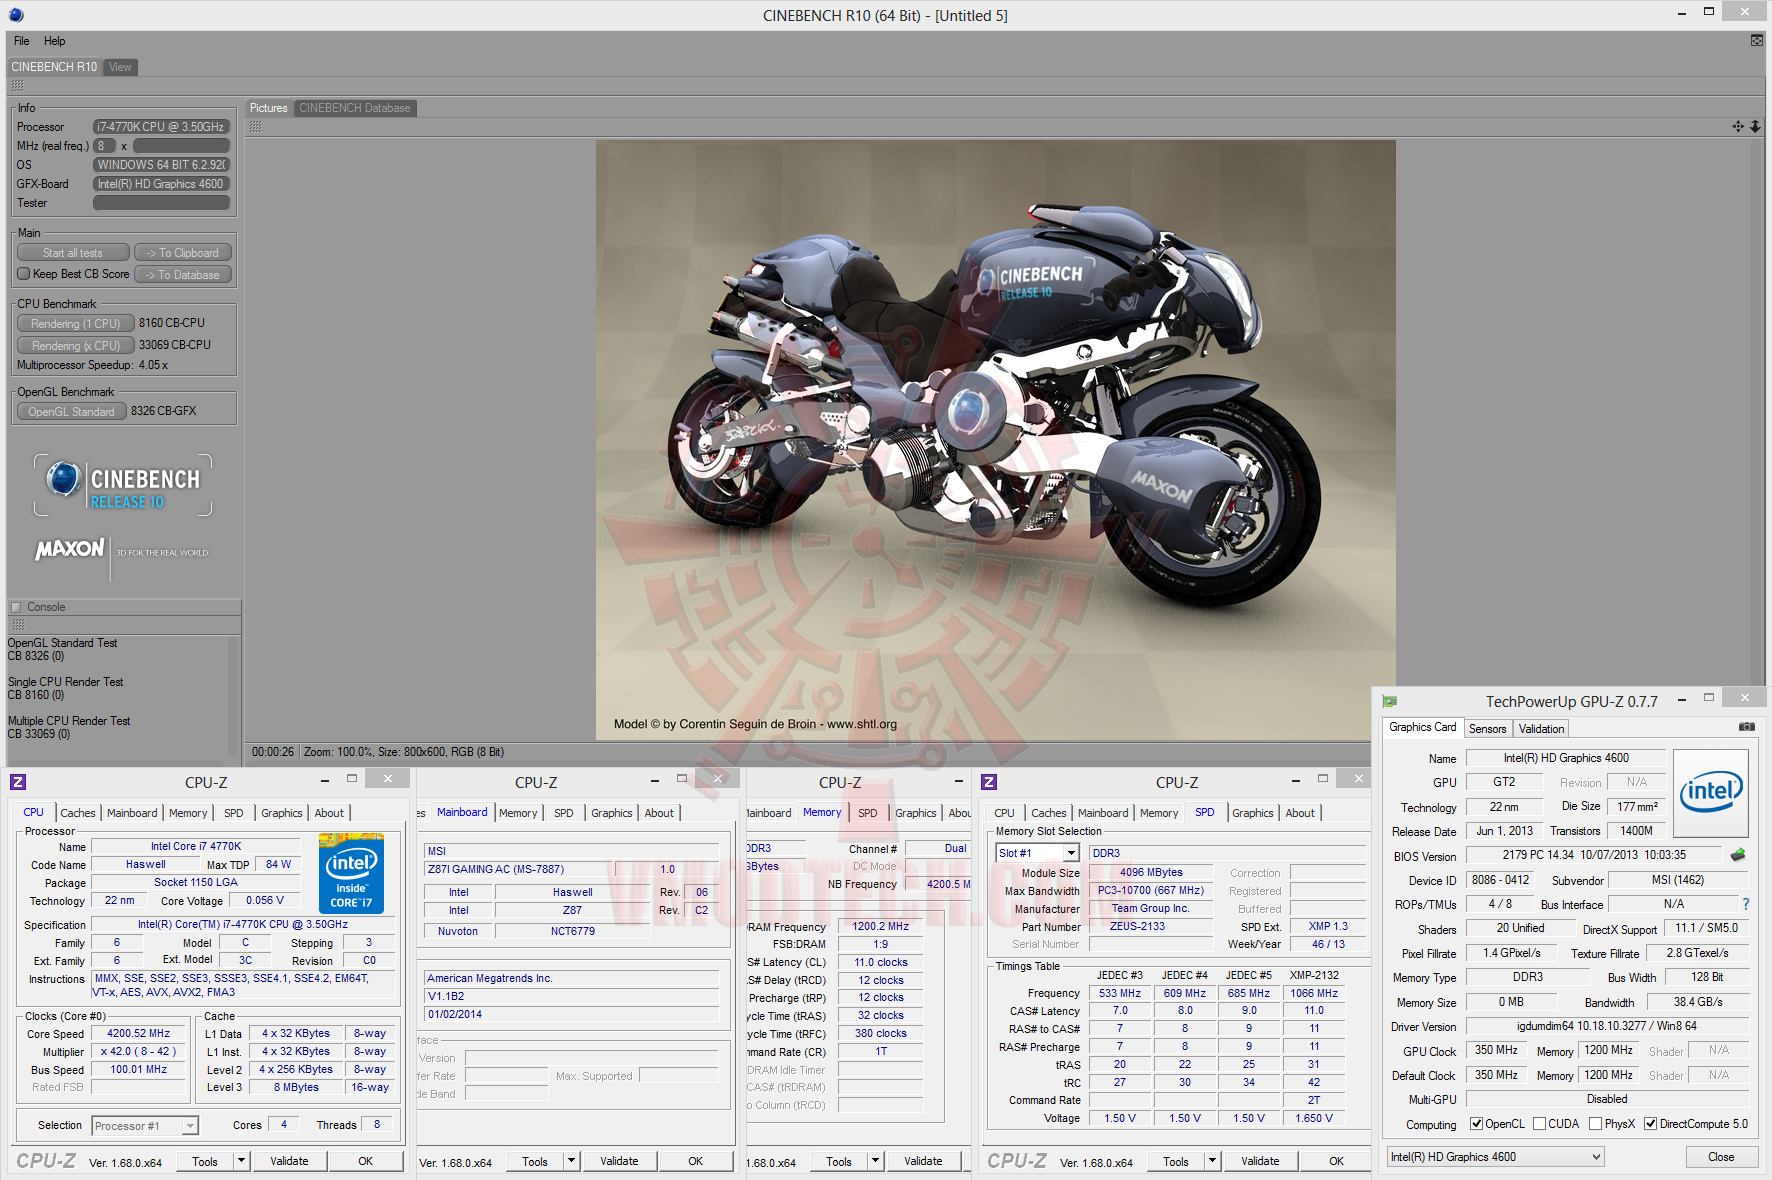The image size is (1772, 1180).
Task: Click the BIOS save icon in GPU-Z
Action: pos(1738,855)
